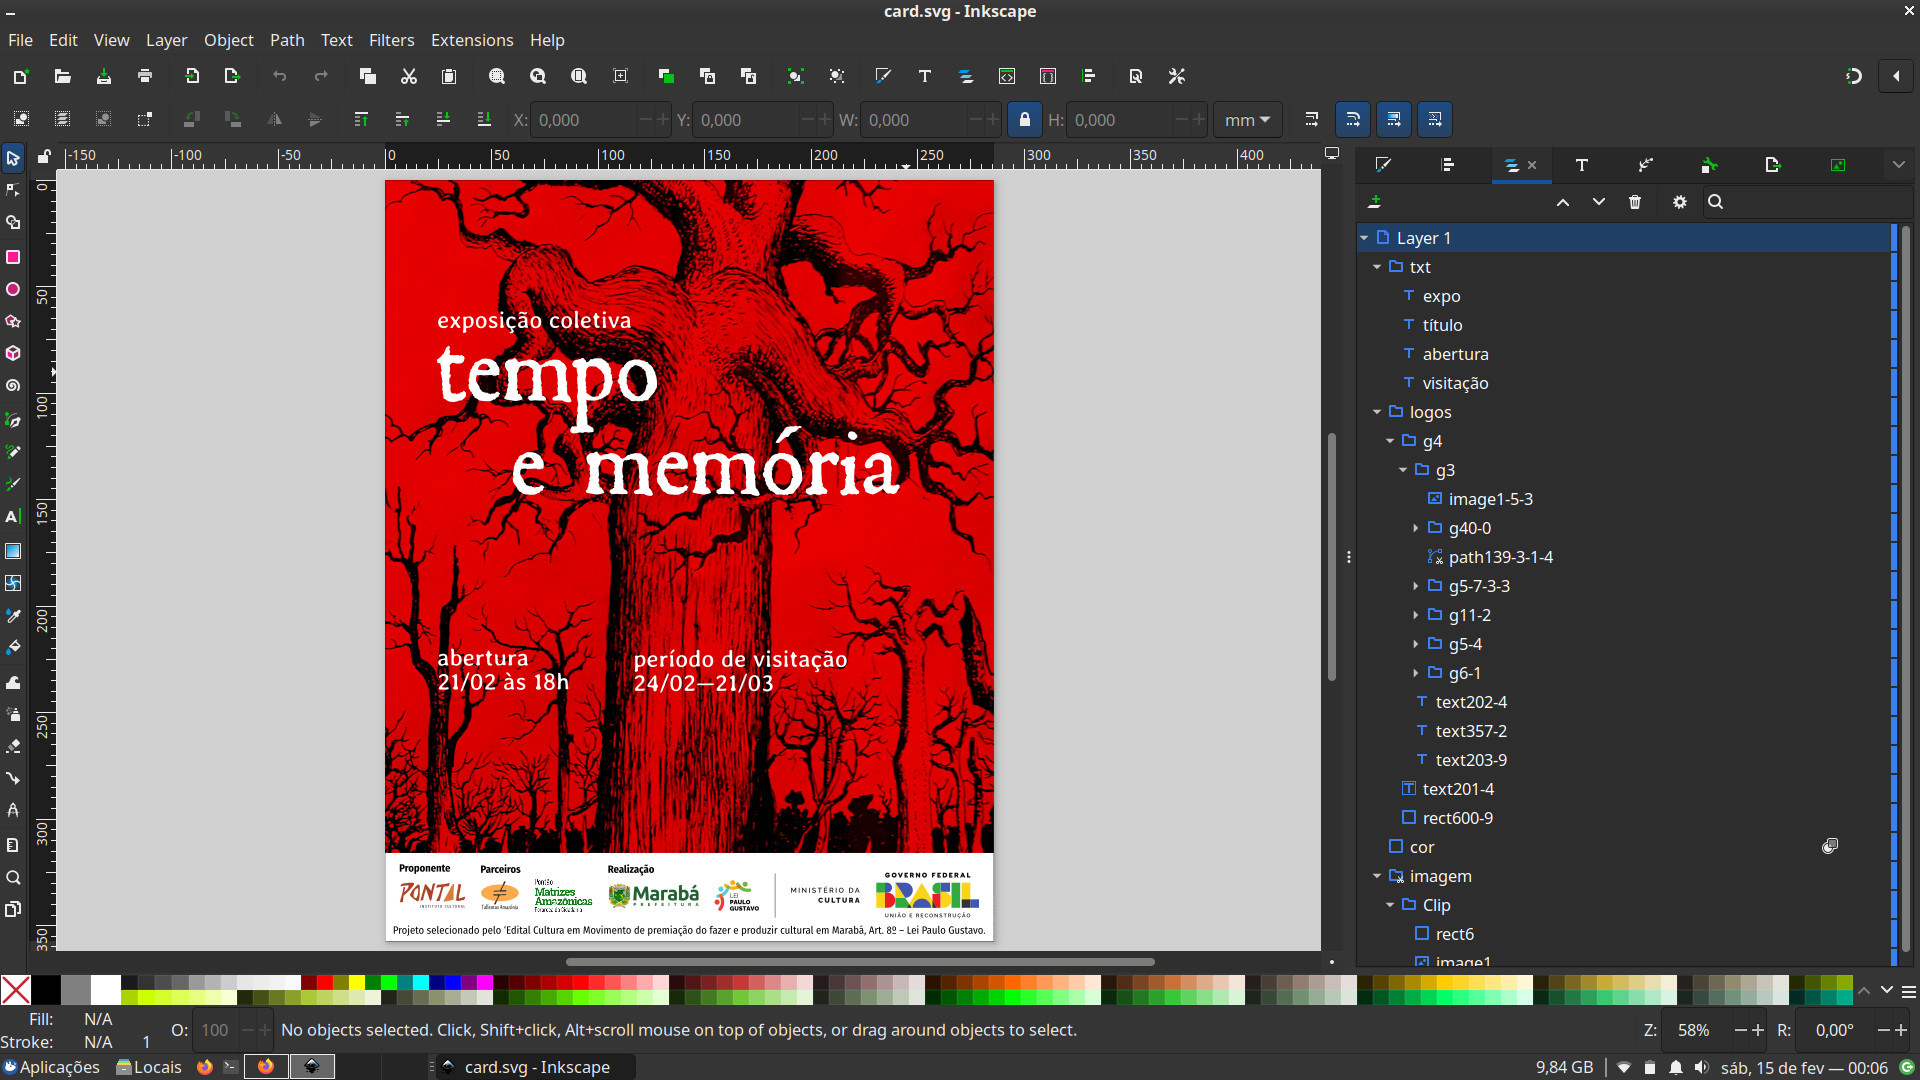Image resolution: width=1920 pixels, height=1080 pixels.
Task: Collapse the logos group
Action: [x=1377, y=412]
